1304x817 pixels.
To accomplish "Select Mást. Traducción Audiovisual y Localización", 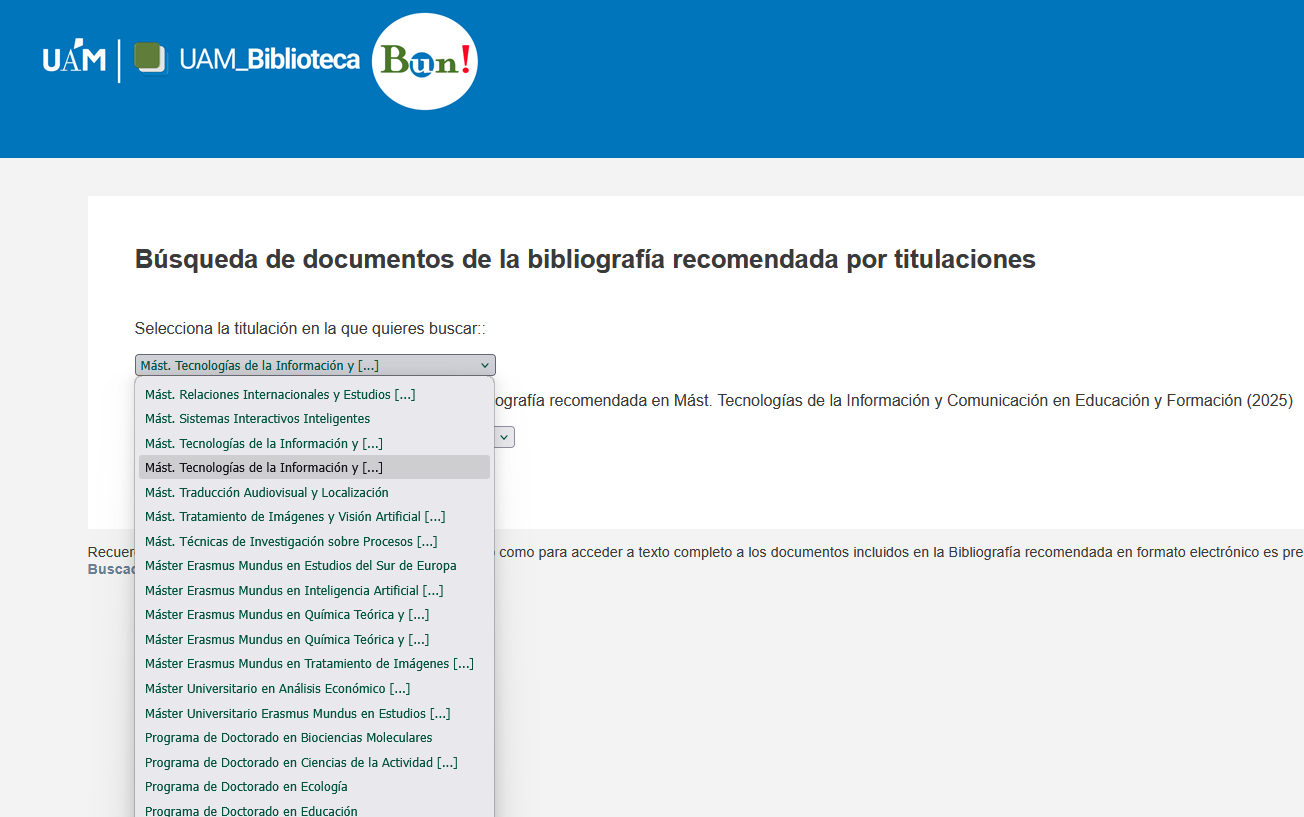I will [266, 492].
